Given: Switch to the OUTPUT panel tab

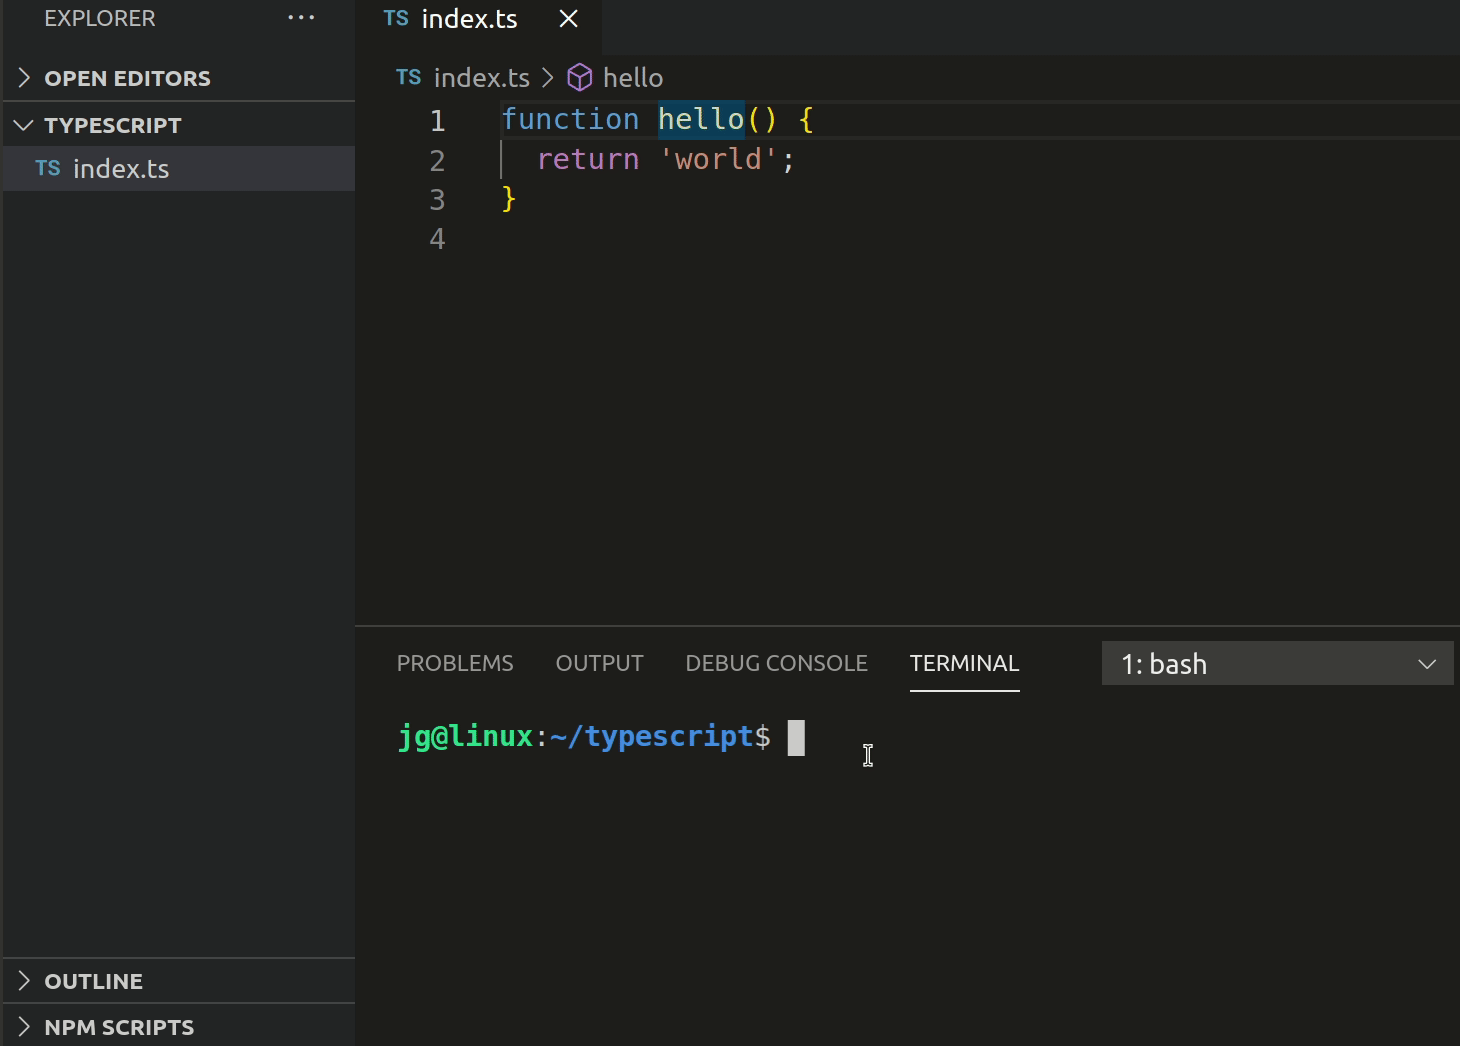Looking at the screenshot, I should pos(599,663).
